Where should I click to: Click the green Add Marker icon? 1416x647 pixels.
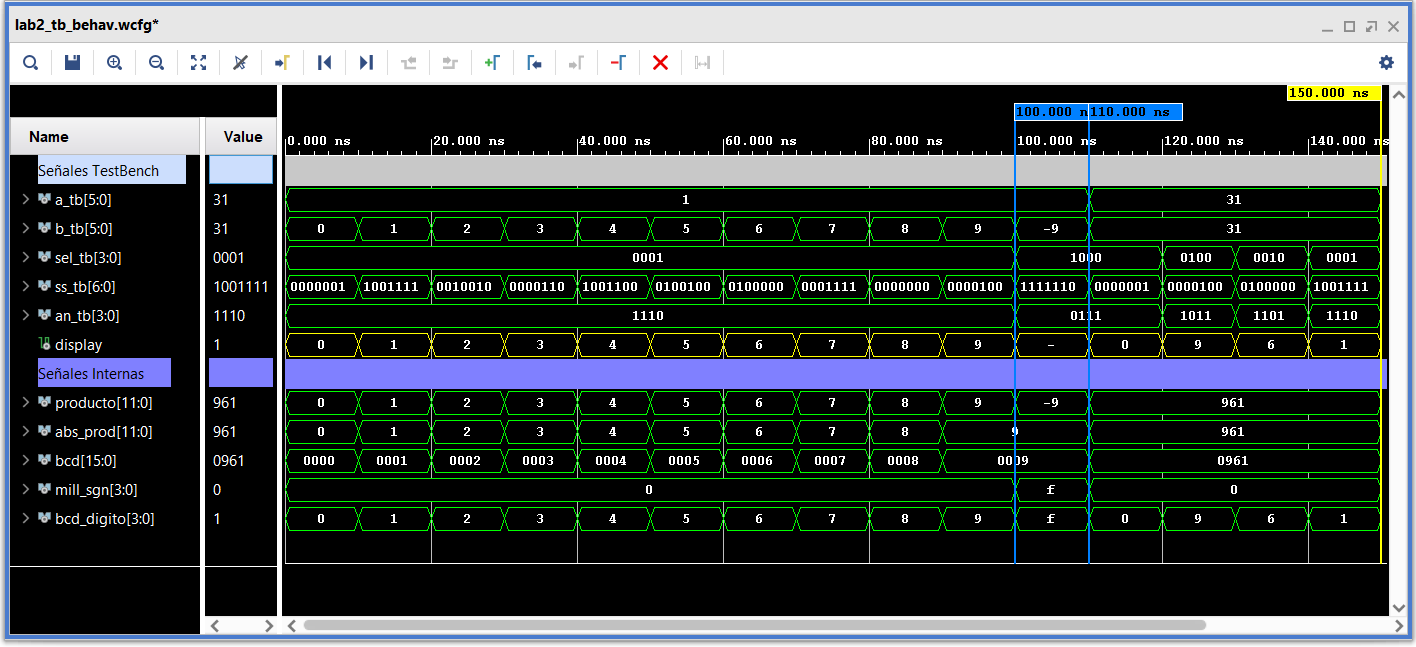(492, 63)
